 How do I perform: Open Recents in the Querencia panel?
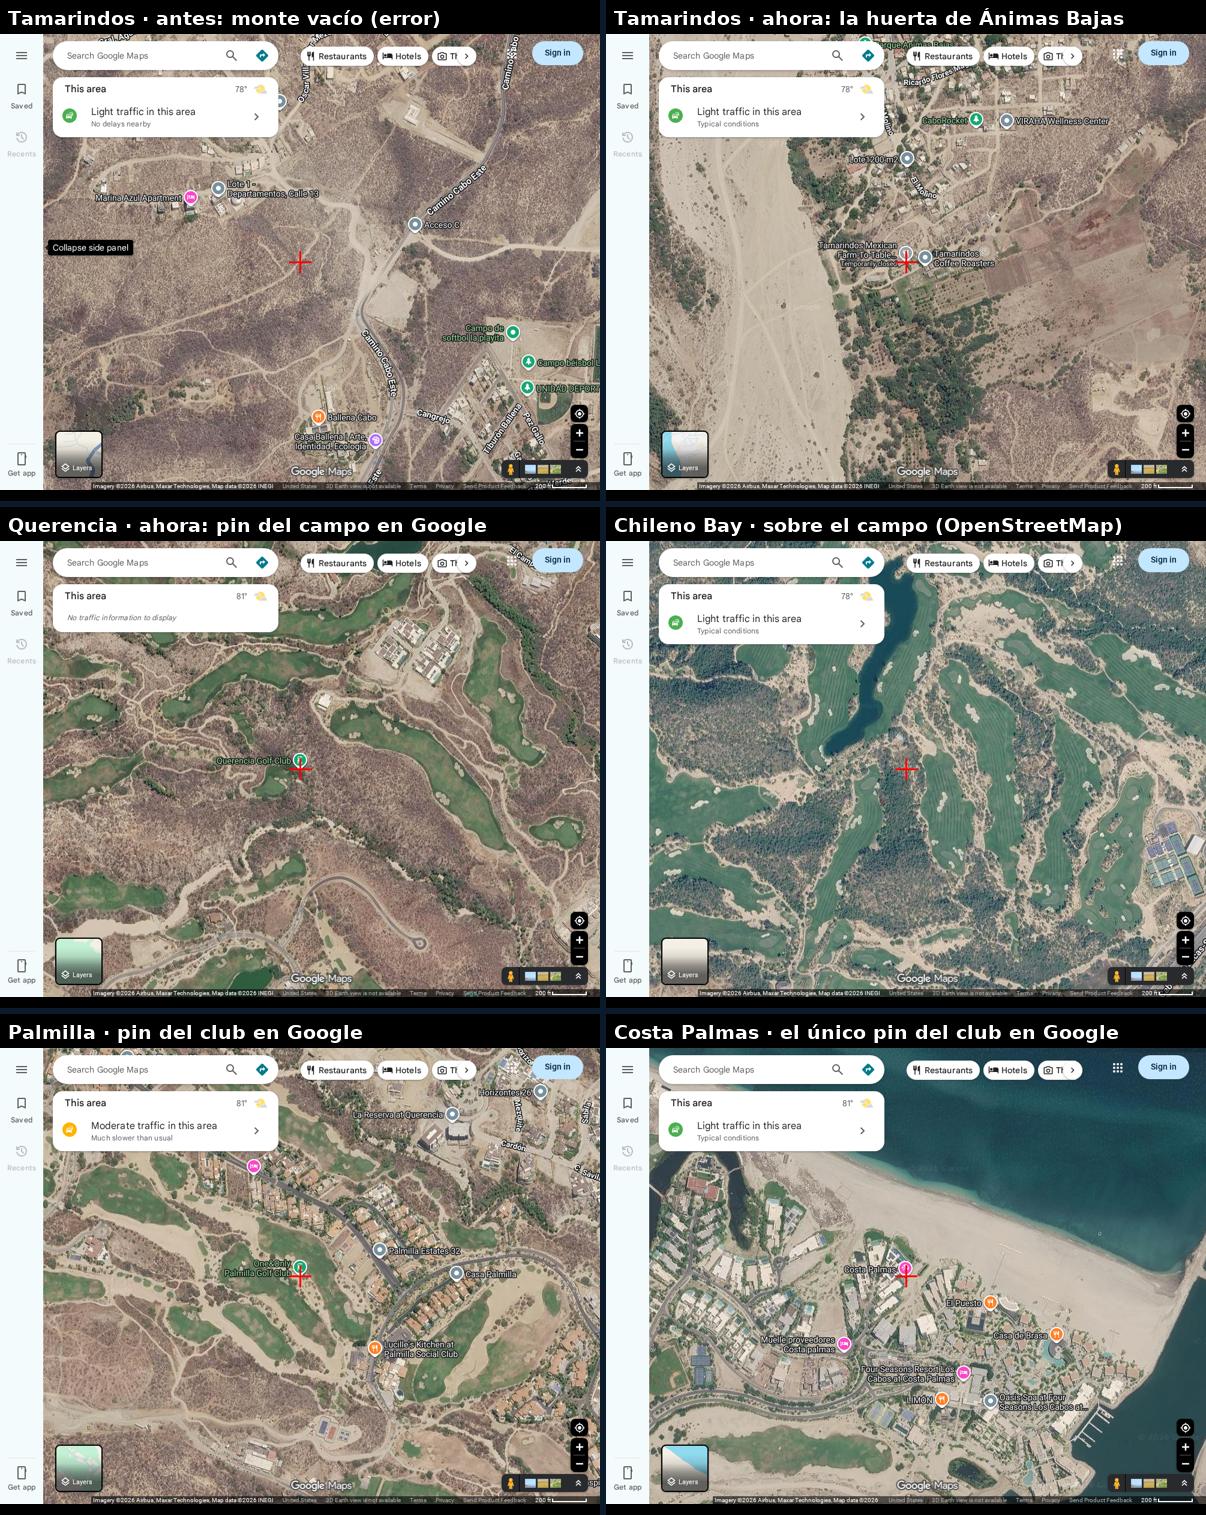point(21,650)
